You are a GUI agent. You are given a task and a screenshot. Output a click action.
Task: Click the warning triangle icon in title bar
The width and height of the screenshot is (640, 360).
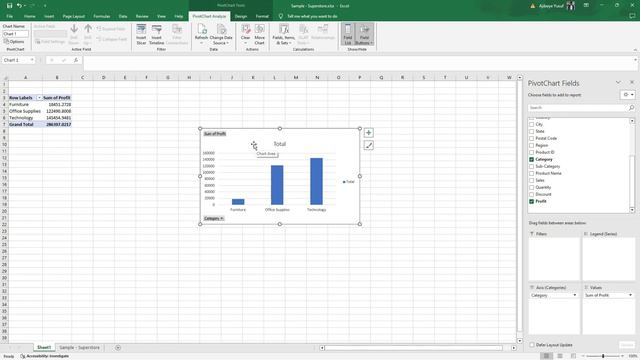tap(533, 6)
